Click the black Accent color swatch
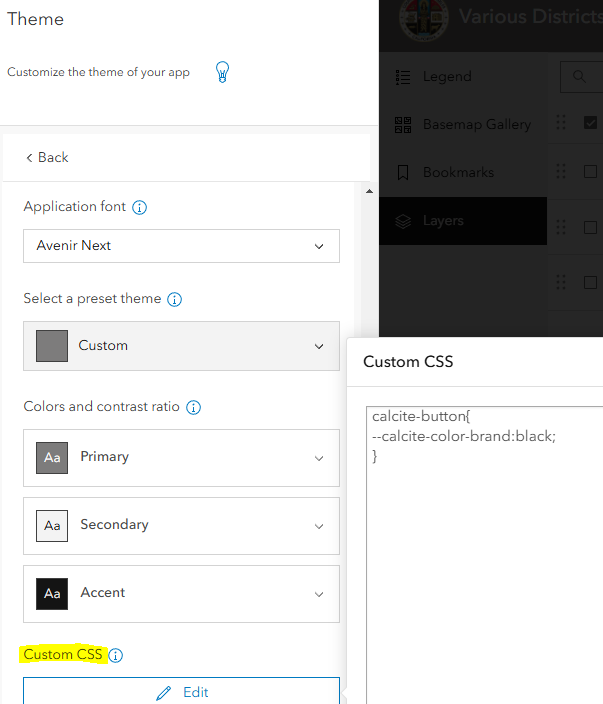The width and height of the screenshot is (603, 704). [52, 594]
